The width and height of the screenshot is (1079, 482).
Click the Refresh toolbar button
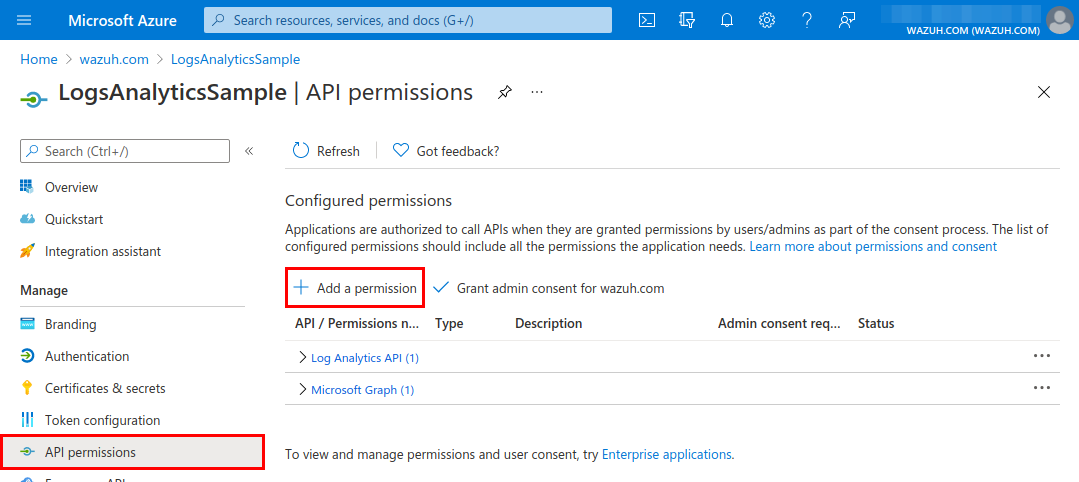click(326, 151)
